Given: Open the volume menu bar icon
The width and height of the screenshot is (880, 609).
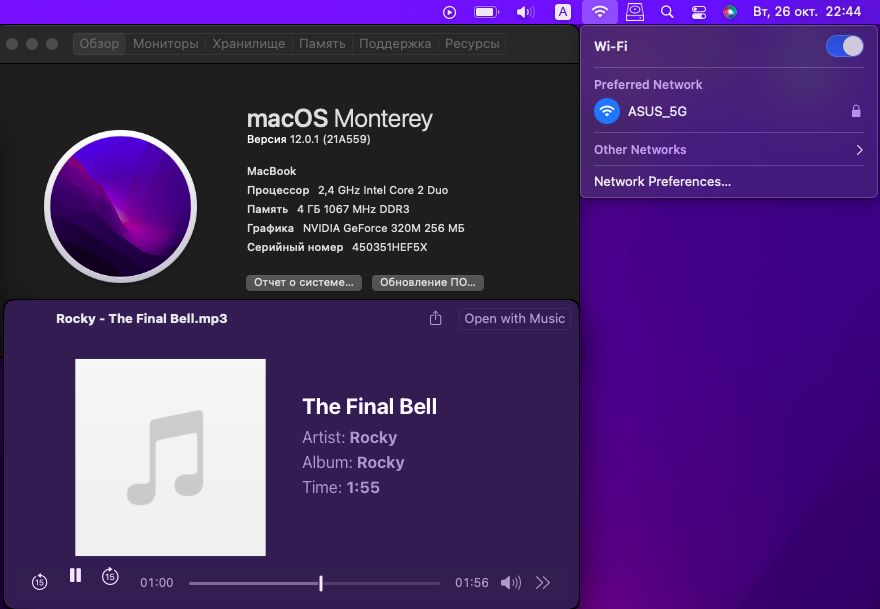Looking at the screenshot, I should click(525, 12).
